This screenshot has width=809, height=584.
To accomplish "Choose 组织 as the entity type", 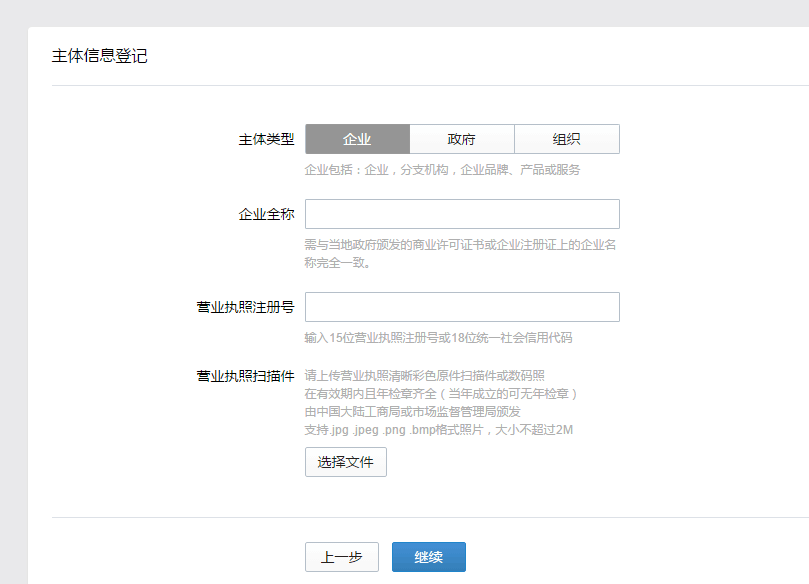I will tap(566, 139).
